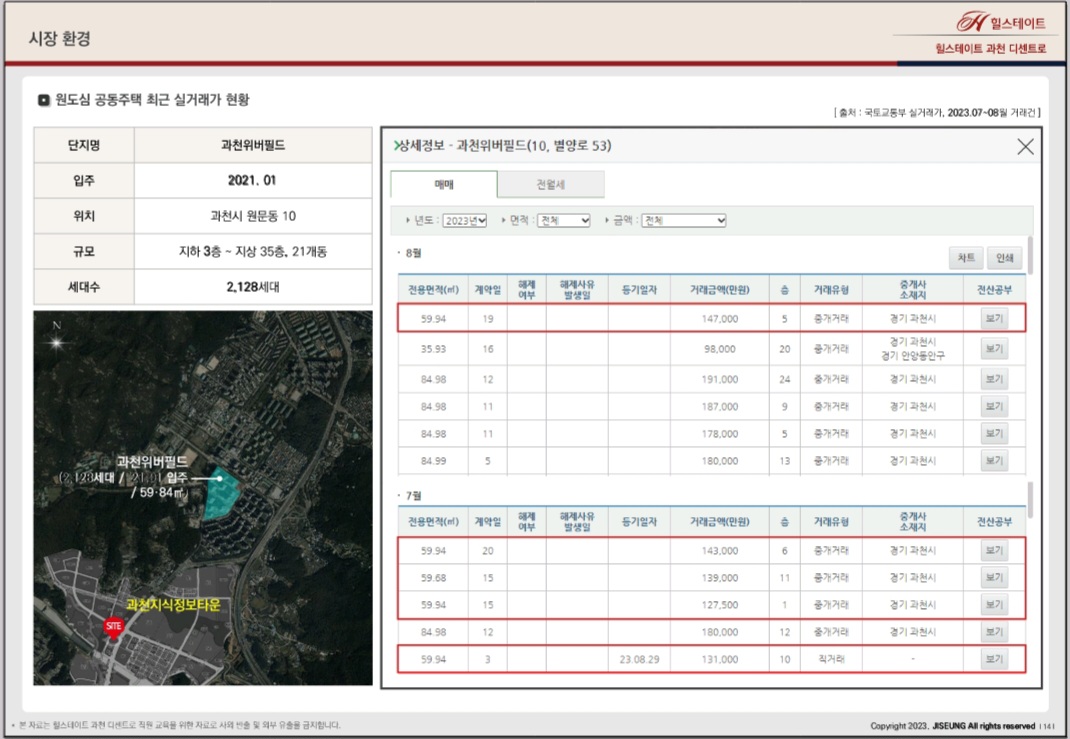Click 보기 for the 143,000 July row

pyautogui.click(x=994, y=550)
